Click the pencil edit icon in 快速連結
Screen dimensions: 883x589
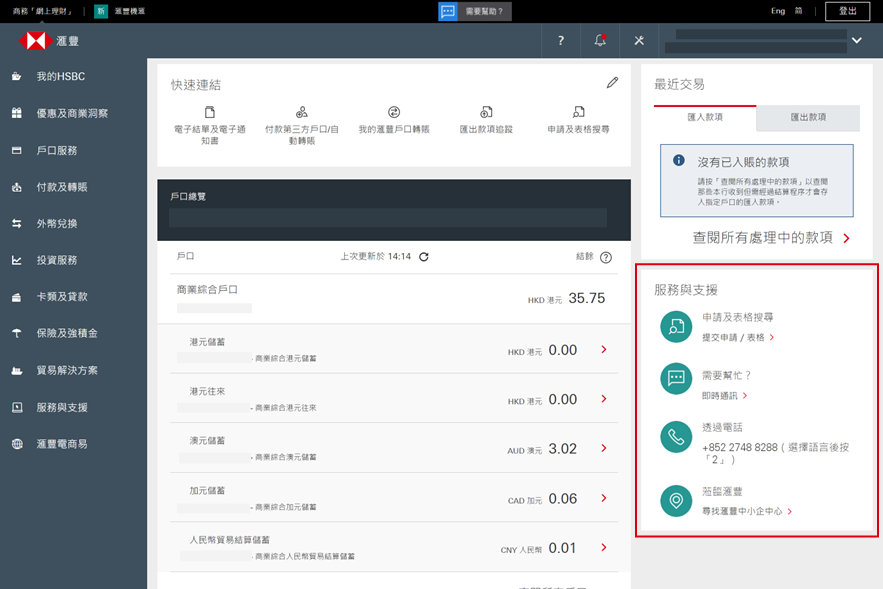[612, 83]
